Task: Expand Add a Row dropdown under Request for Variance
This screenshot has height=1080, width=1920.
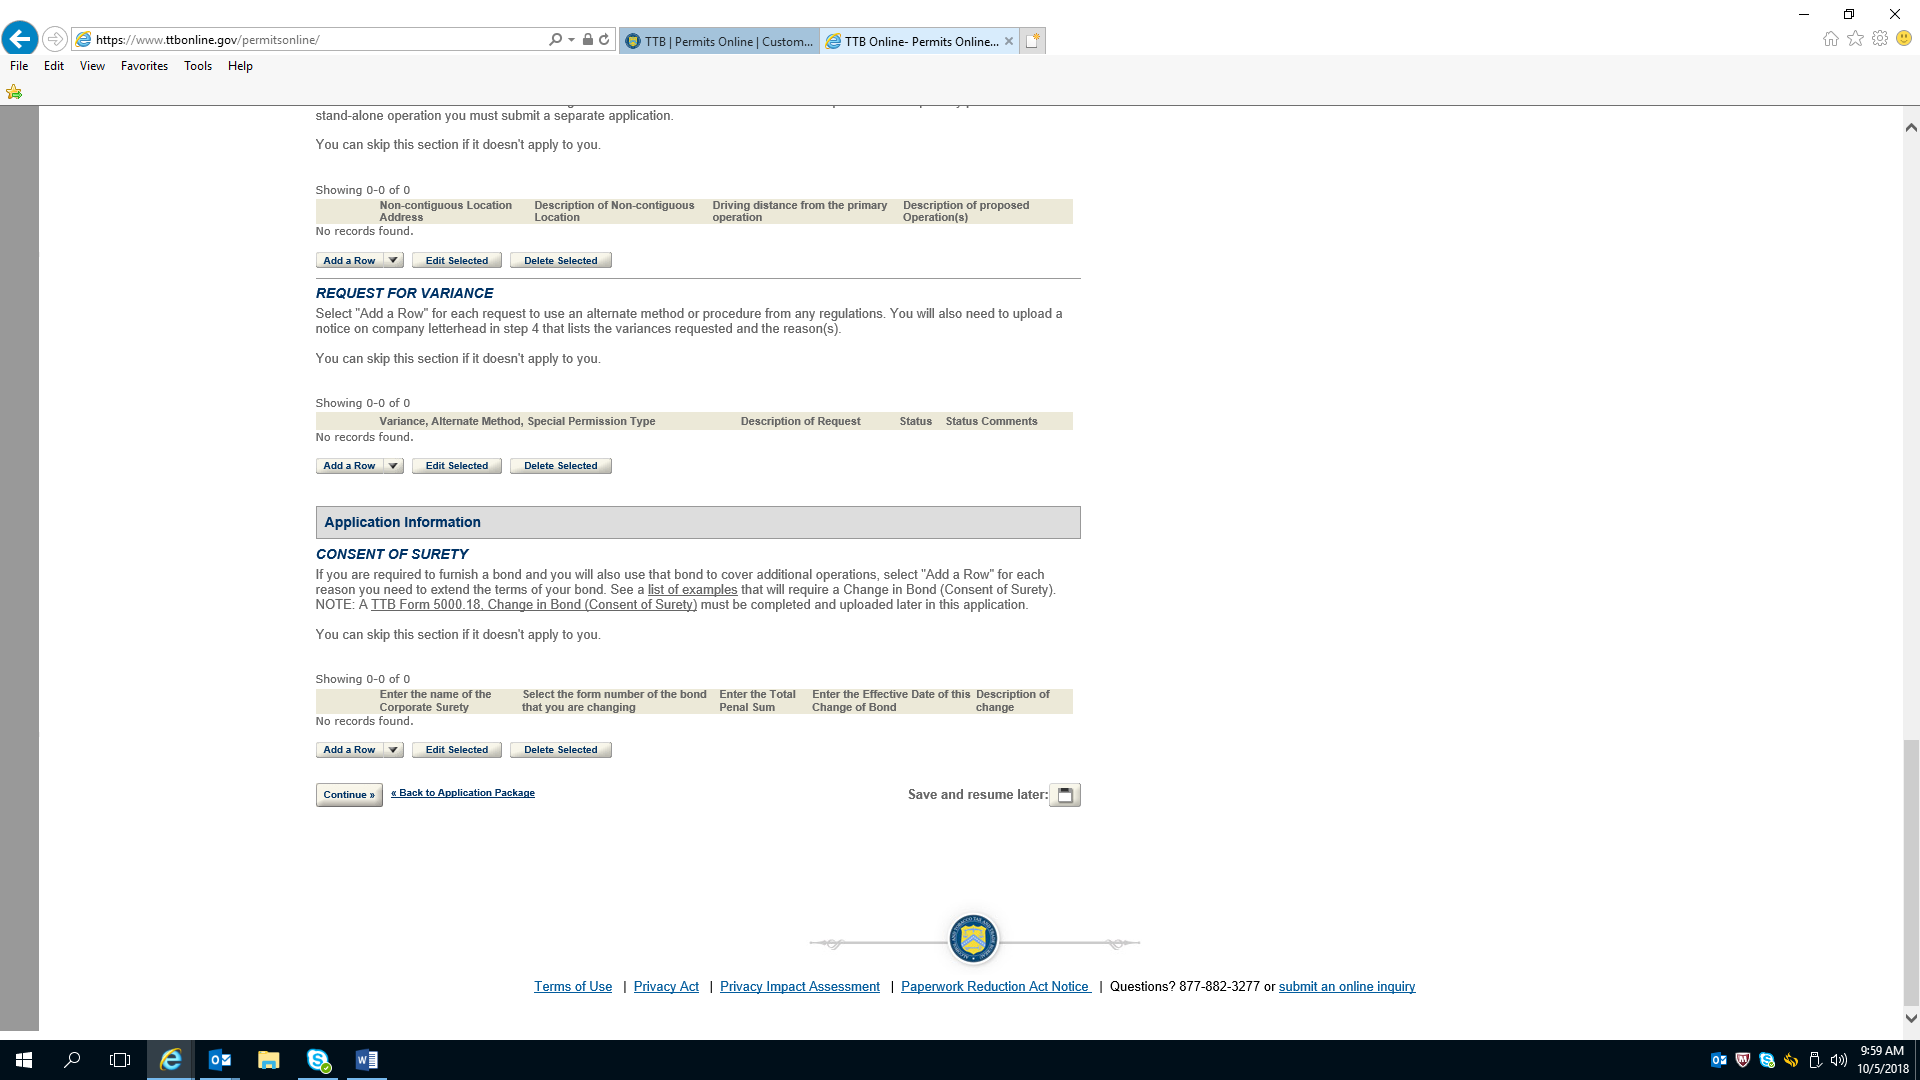Action: 393,466
